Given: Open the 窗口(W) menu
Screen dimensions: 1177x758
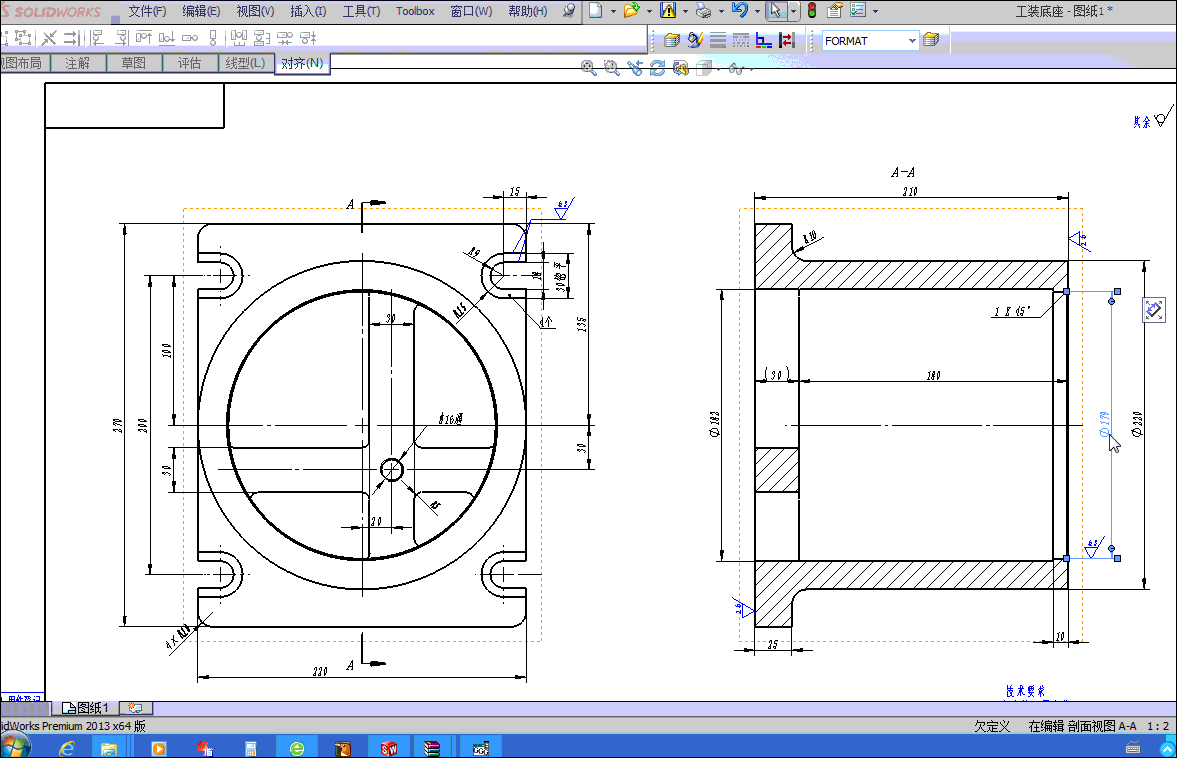Looking at the screenshot, I should tap(471, 11).
